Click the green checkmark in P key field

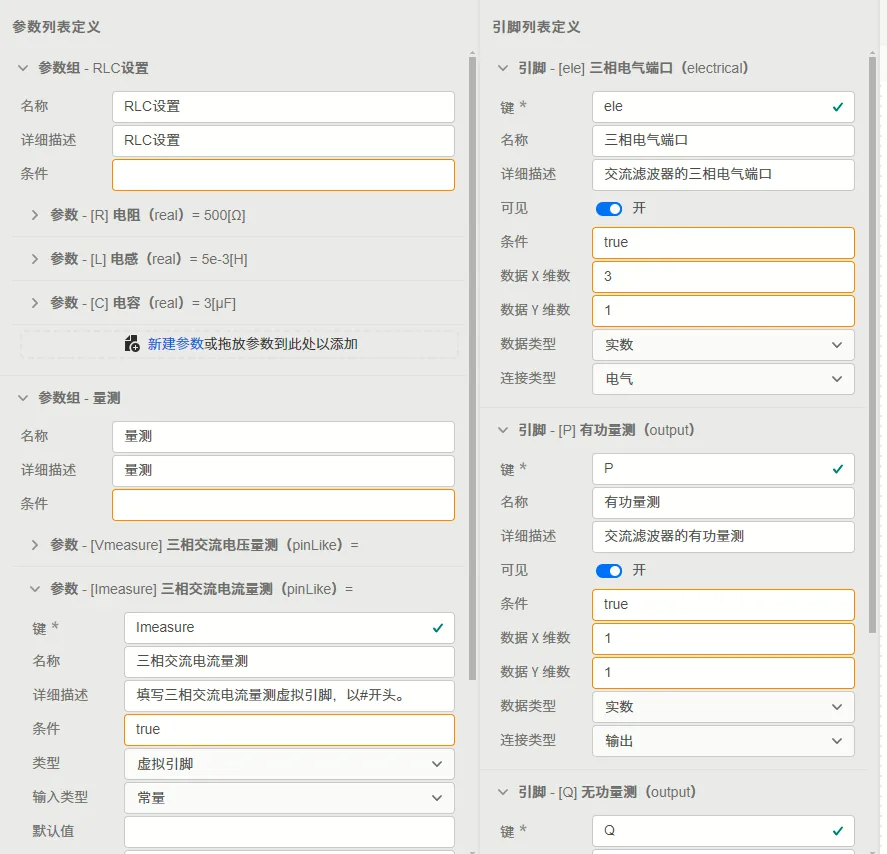point(838,468)
